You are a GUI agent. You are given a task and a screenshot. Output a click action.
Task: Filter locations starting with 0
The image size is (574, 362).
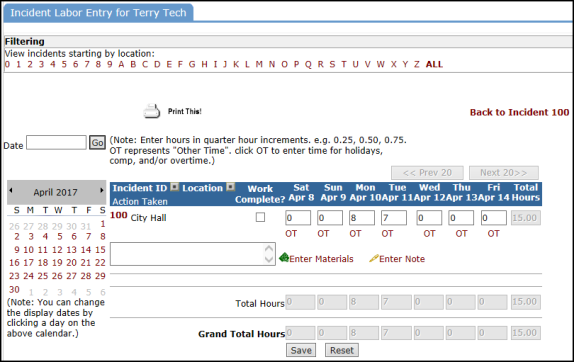pyautogui.click(x=7, y=64)
